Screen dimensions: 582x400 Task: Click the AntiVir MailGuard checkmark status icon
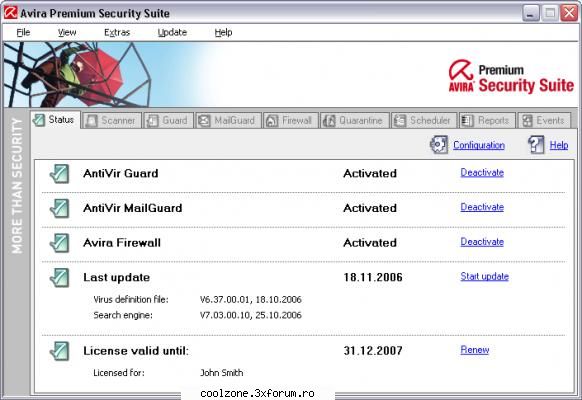pos(59,208)
